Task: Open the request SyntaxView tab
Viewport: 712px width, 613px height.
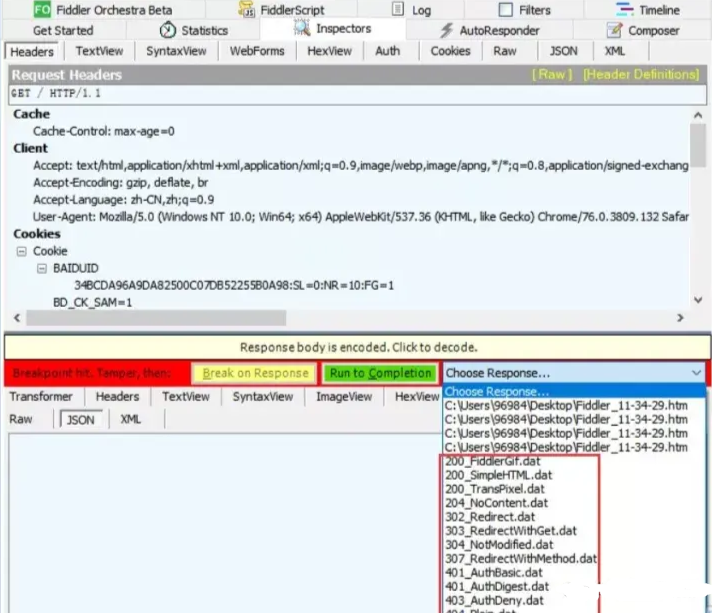Action: click(x=176, y=51)
